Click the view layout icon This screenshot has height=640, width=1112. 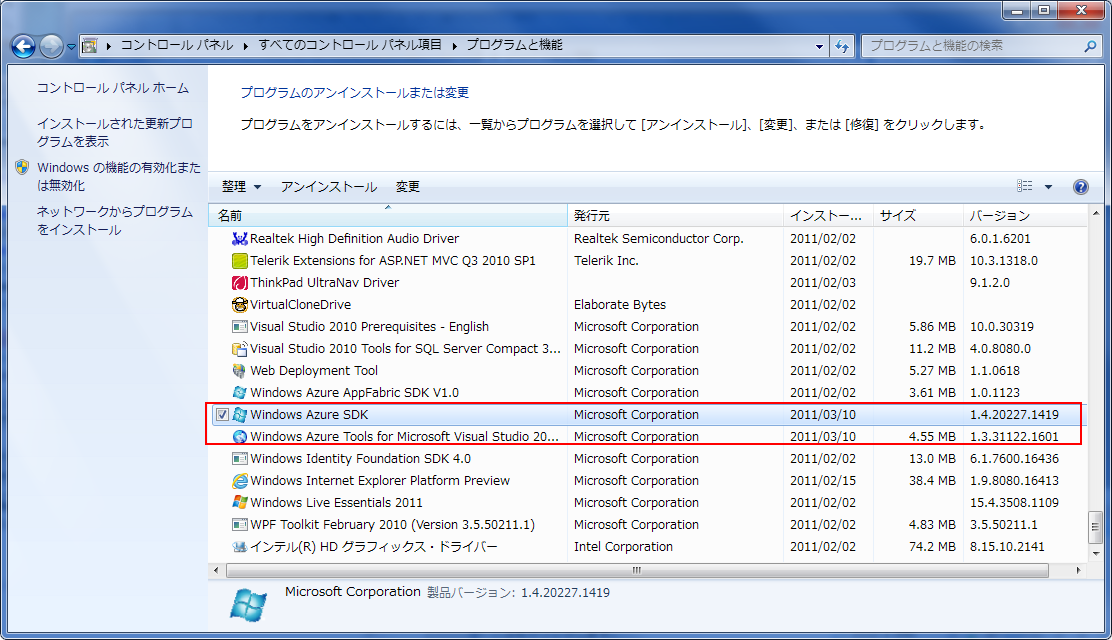[1025, 186]
